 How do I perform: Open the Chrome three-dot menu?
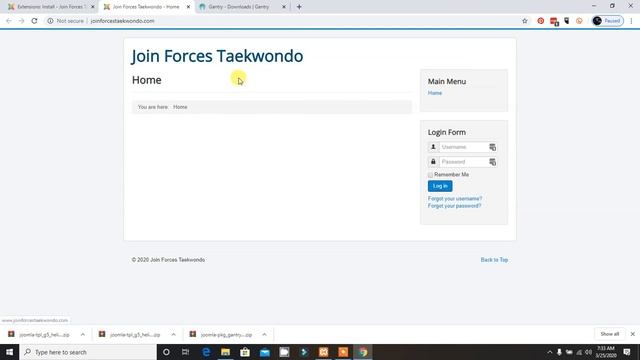[x=631, y=21]
